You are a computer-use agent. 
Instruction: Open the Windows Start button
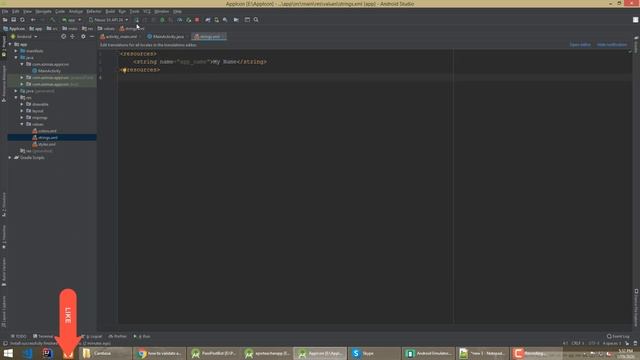coord(8,353)
